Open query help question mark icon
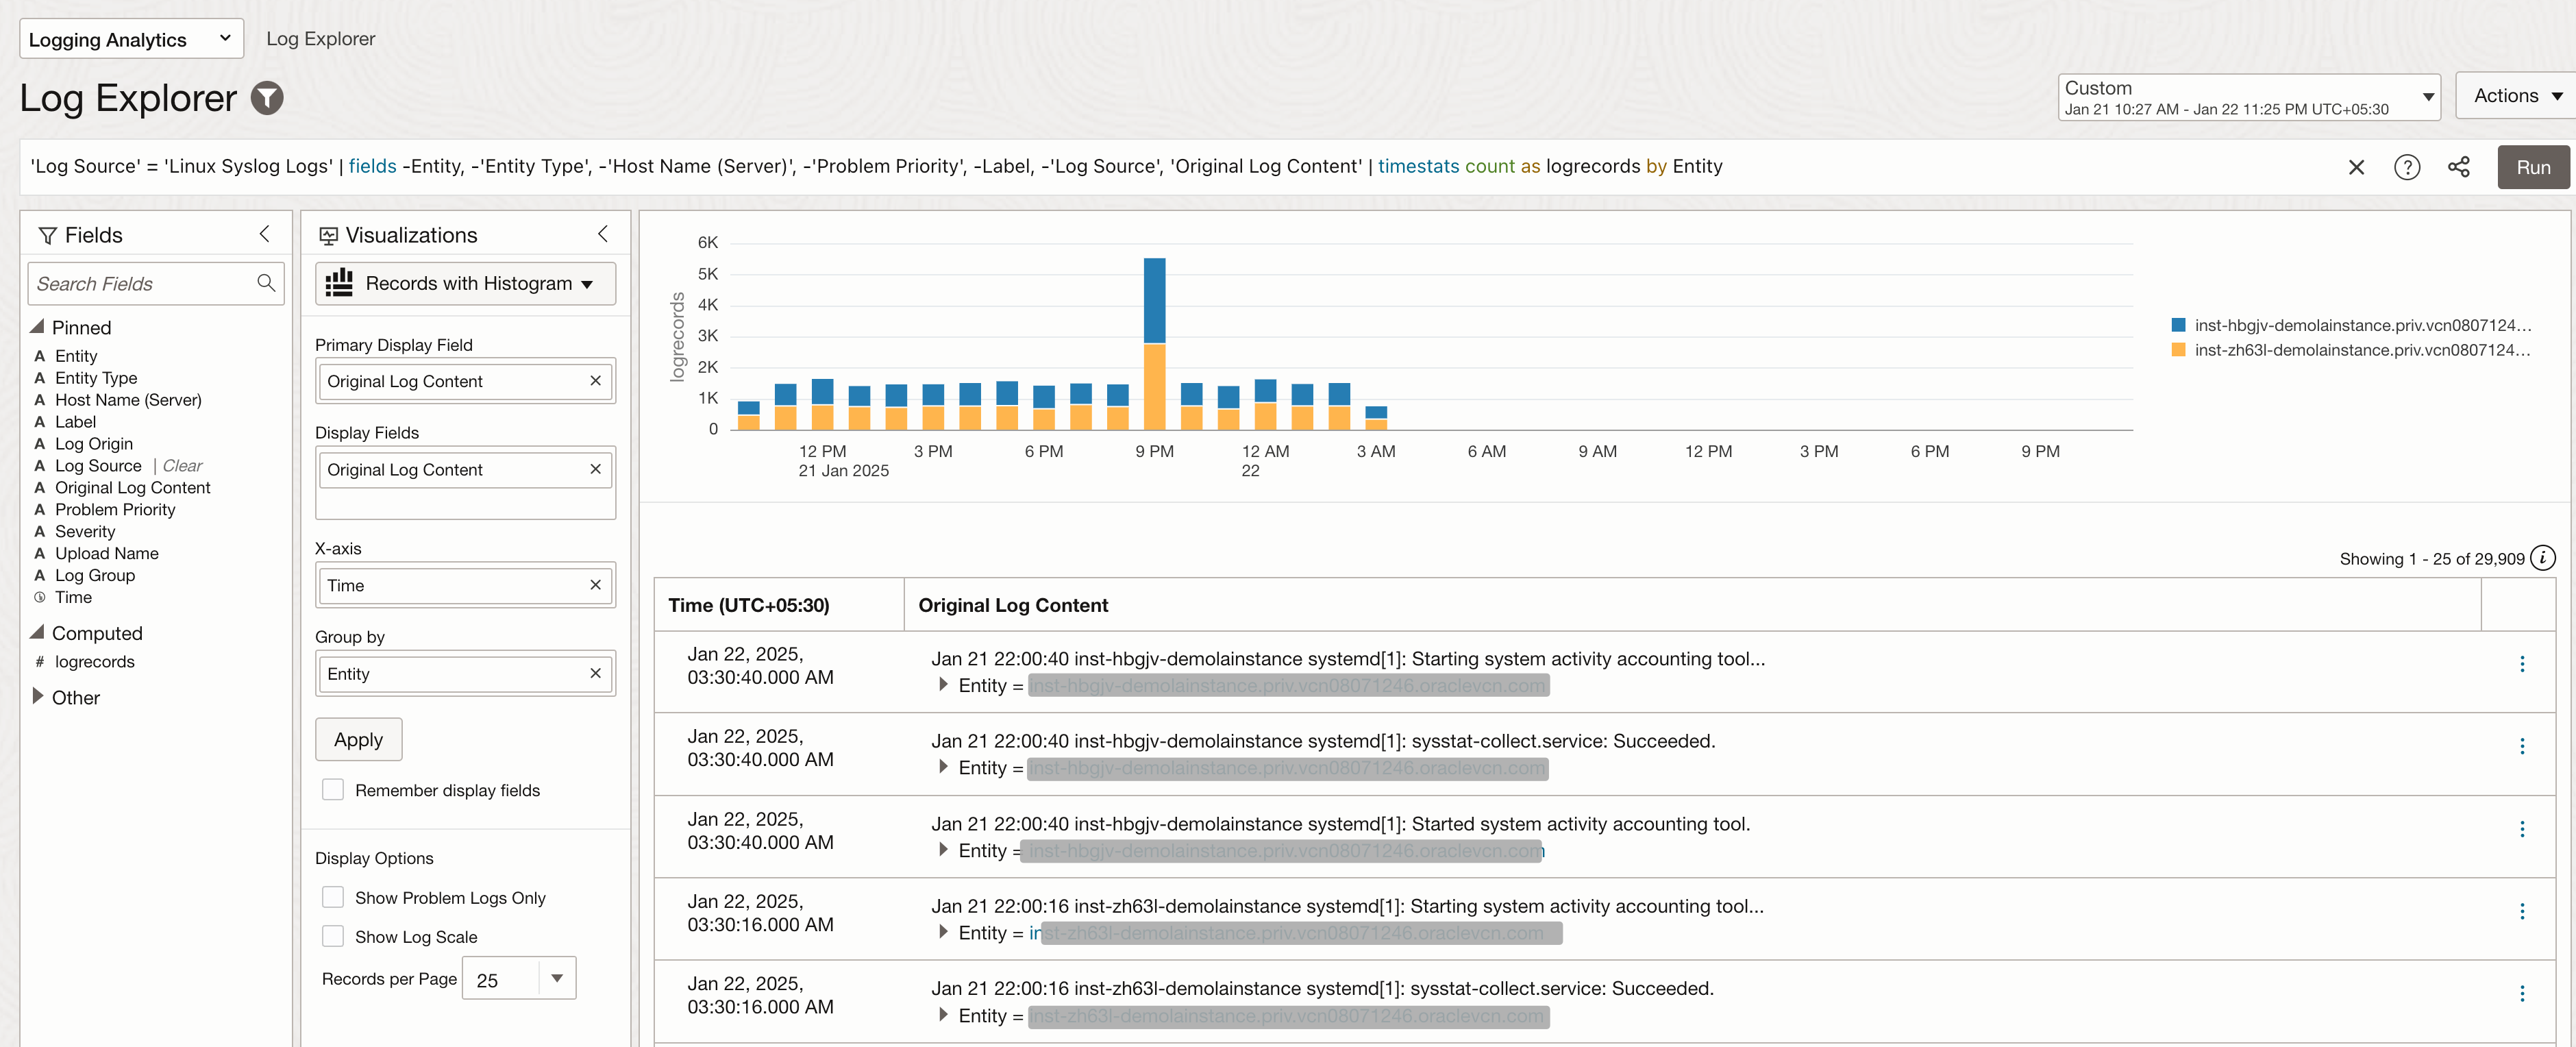This screenshot has width=2576, height=1047. tap(2406, 167)
